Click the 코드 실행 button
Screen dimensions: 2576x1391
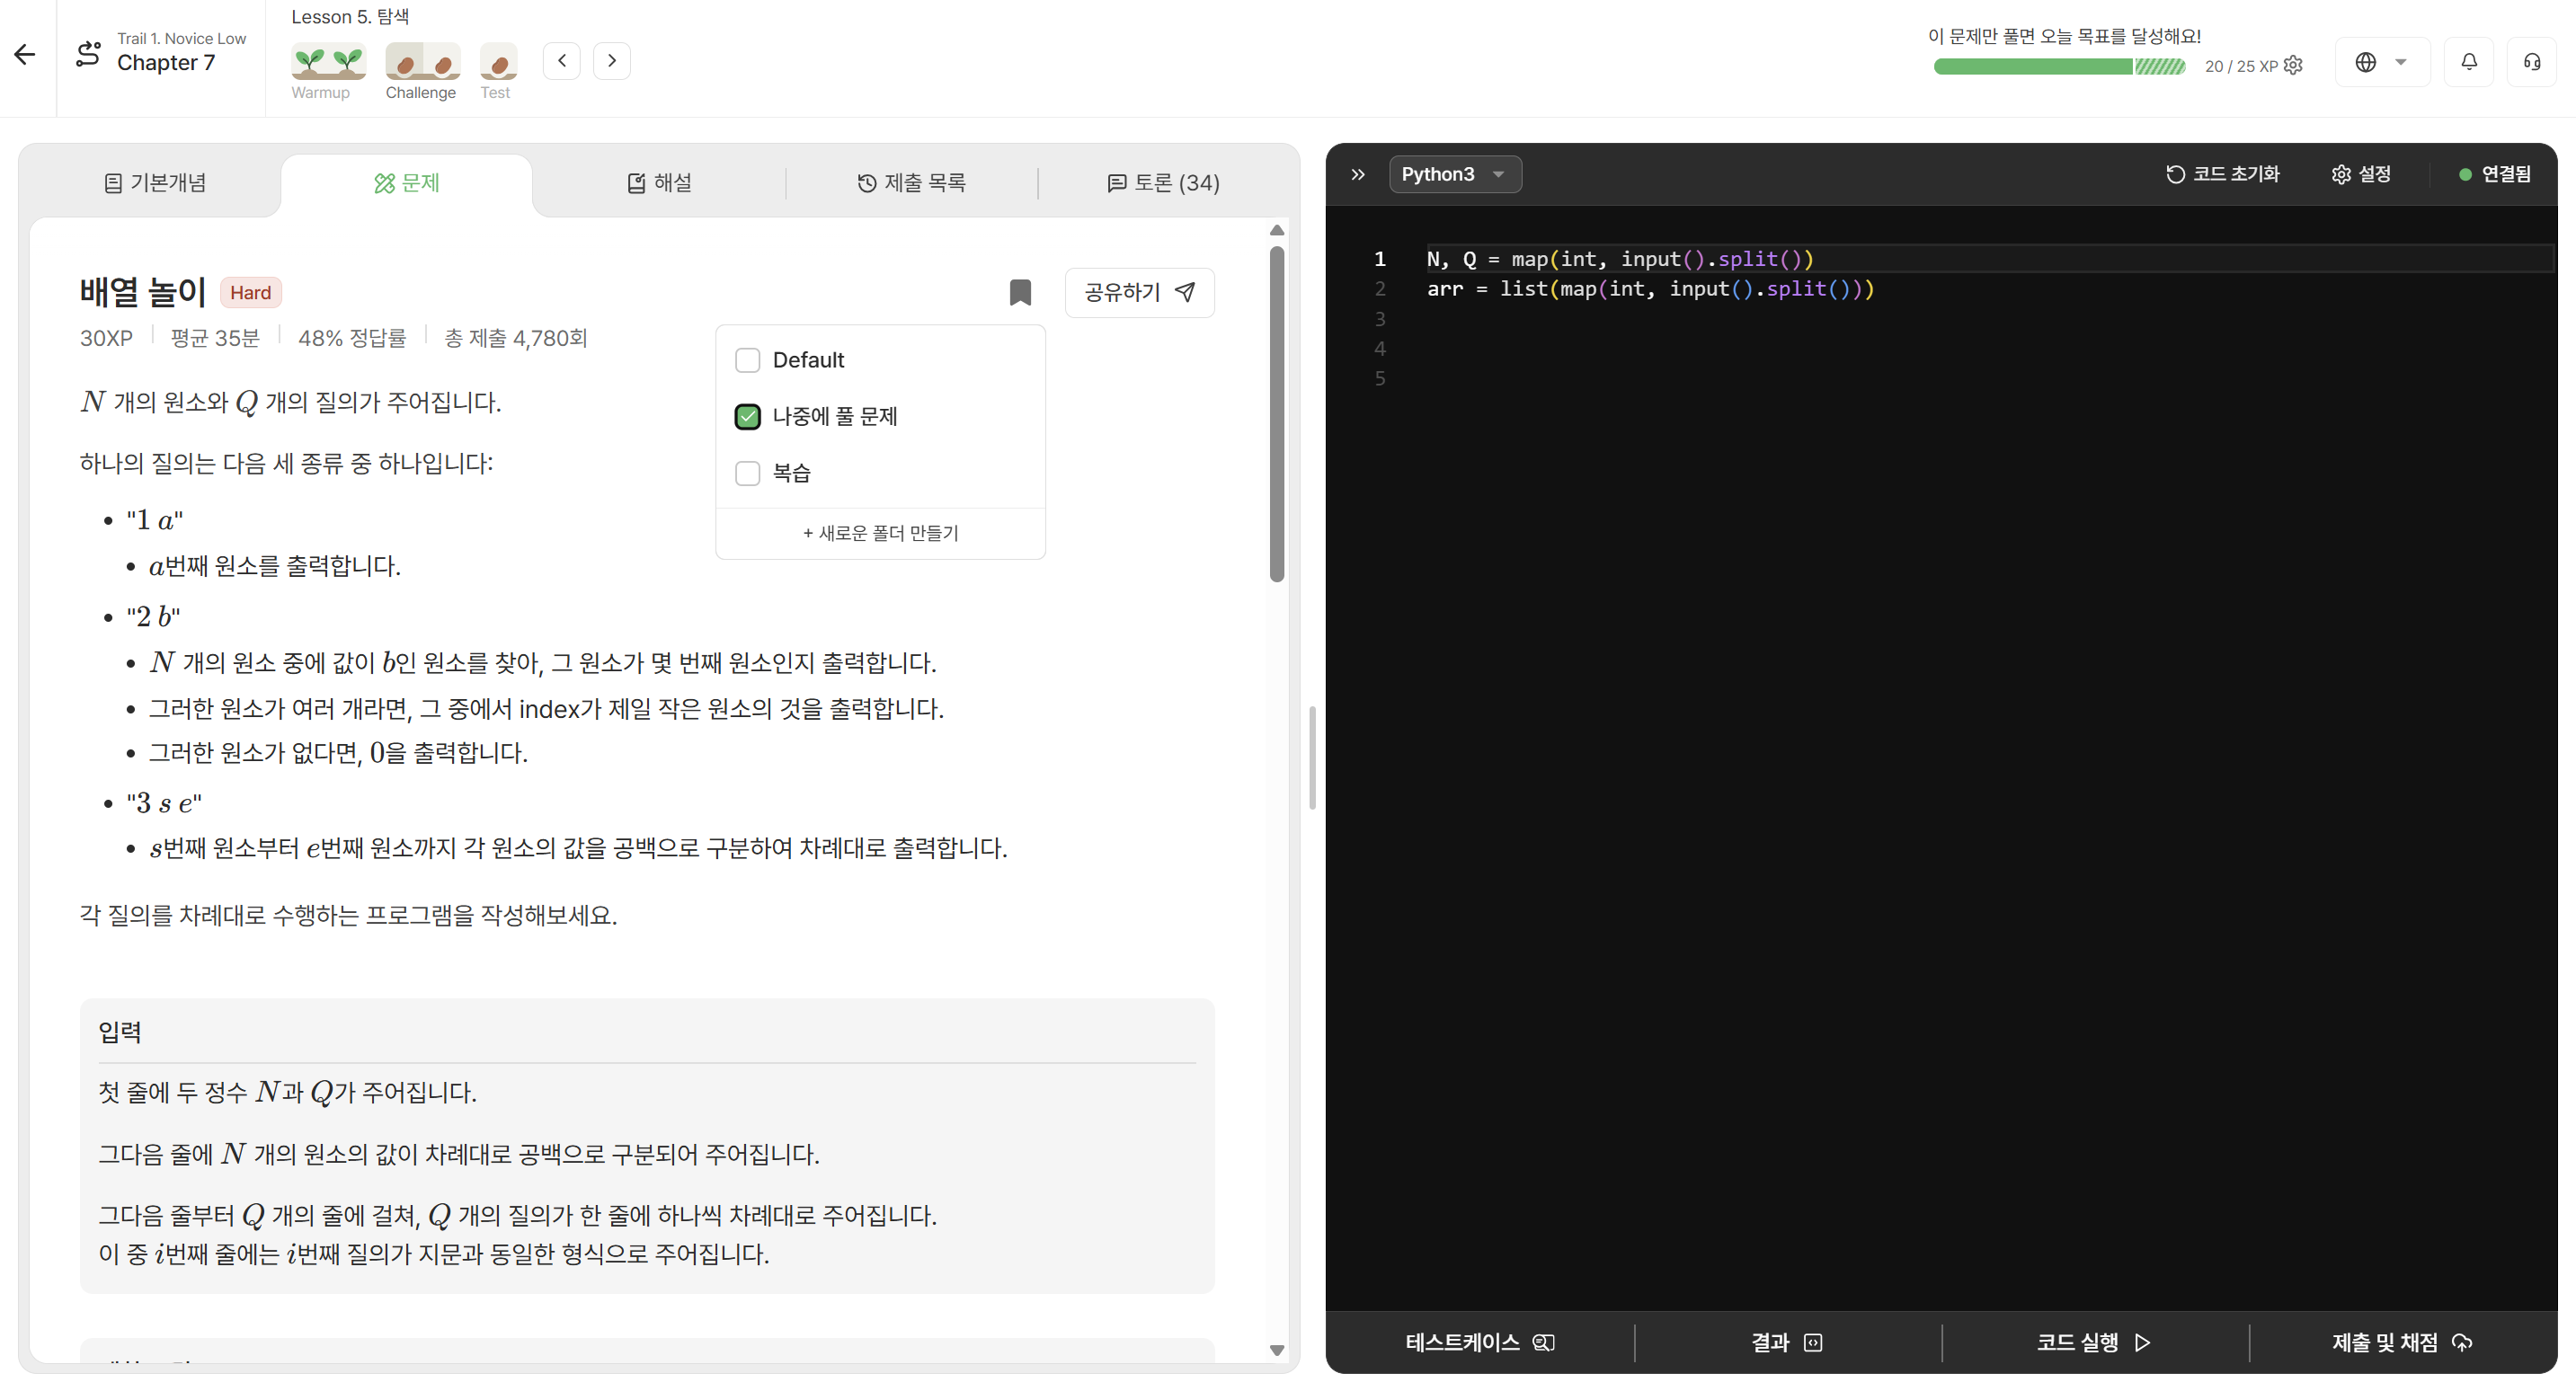point(2095,1342)
